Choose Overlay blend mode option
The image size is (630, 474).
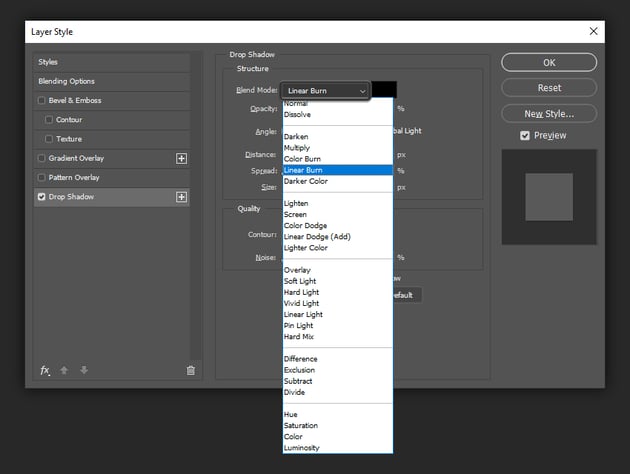(x=298, y=270)
